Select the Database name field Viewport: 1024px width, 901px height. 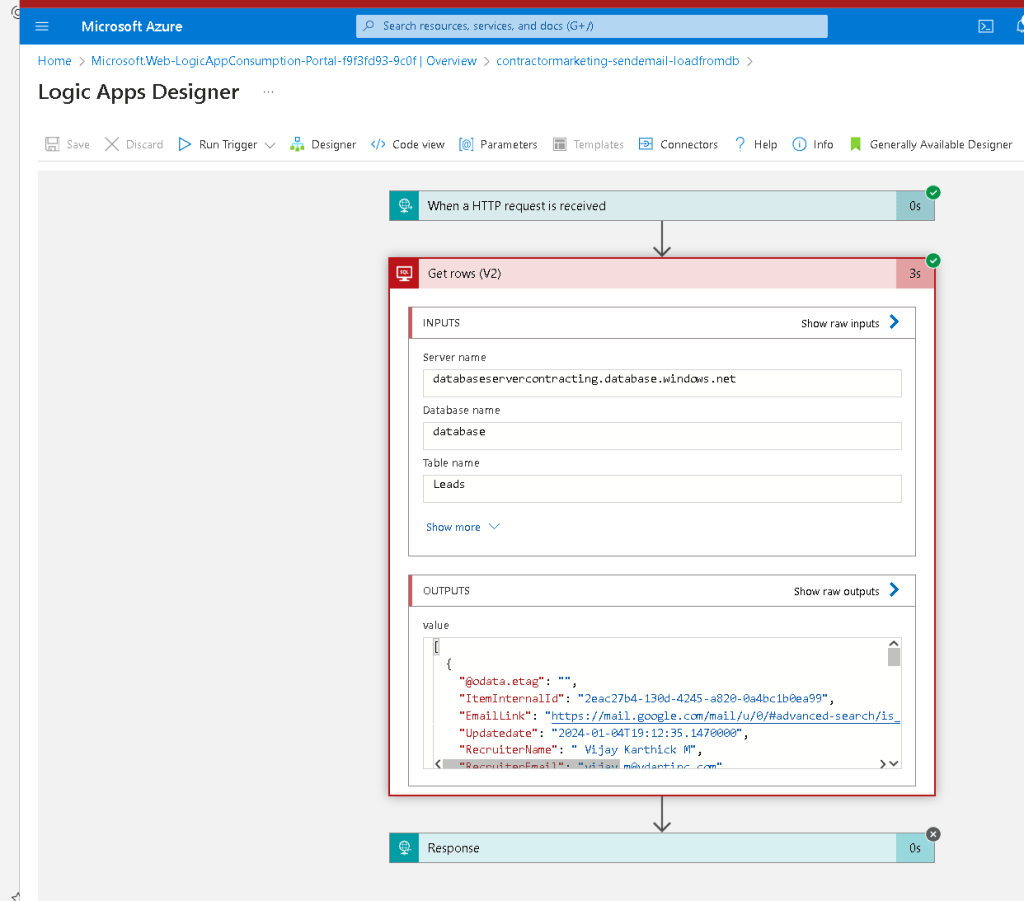tap(662, 435)
